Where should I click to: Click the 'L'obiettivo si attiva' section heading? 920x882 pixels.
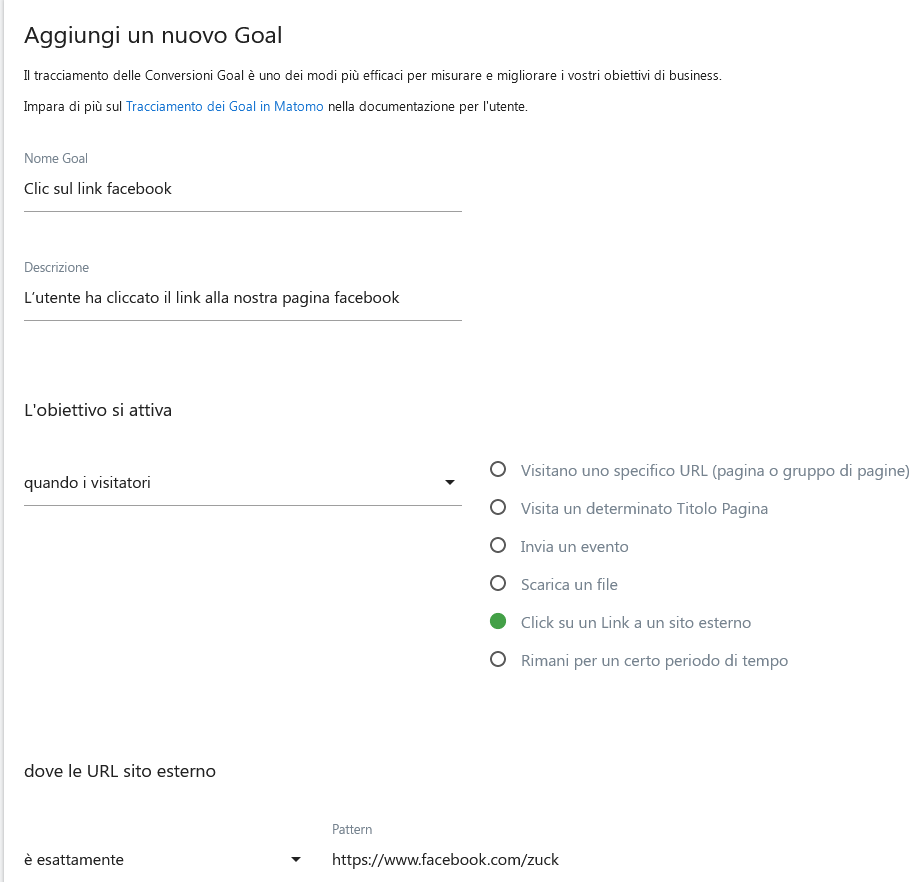[x=98, y=410]
